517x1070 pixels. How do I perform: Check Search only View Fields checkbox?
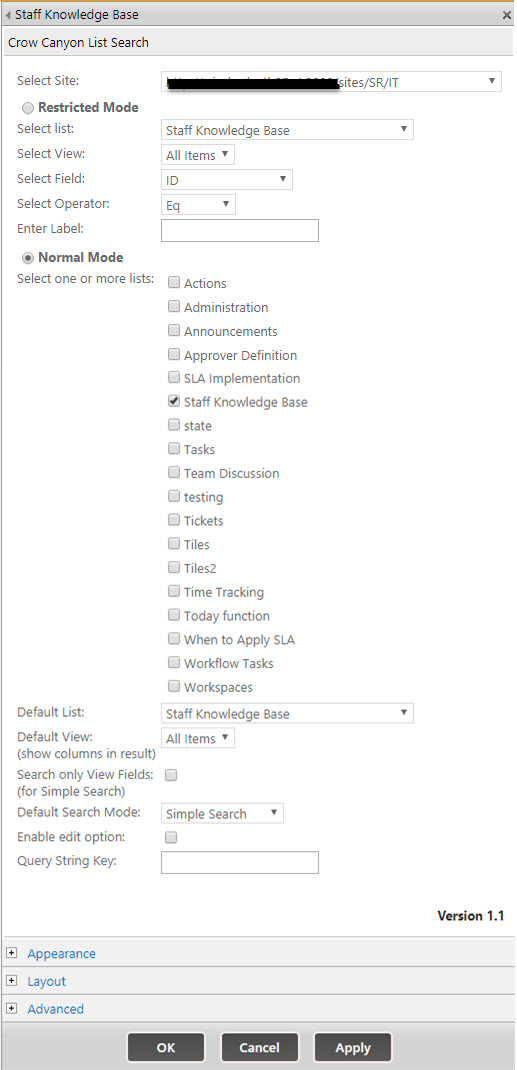pyautogui.click(x=171, y=775)
